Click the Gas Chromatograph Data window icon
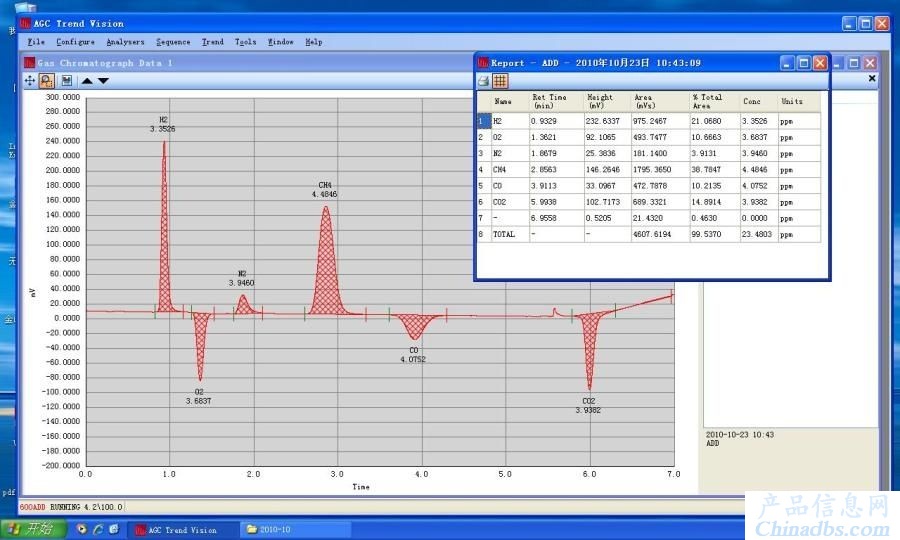Screen dimensions: 900x540 [x=29, y=63]
